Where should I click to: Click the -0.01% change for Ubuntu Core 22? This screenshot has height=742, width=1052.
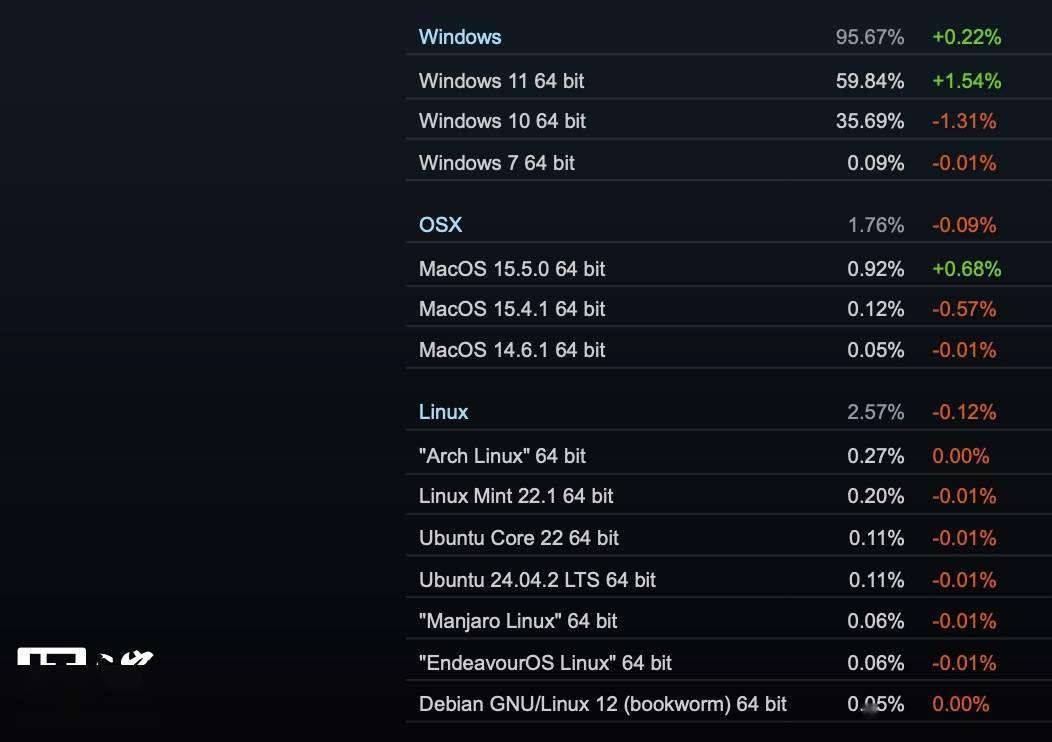(x=964, y=538)
